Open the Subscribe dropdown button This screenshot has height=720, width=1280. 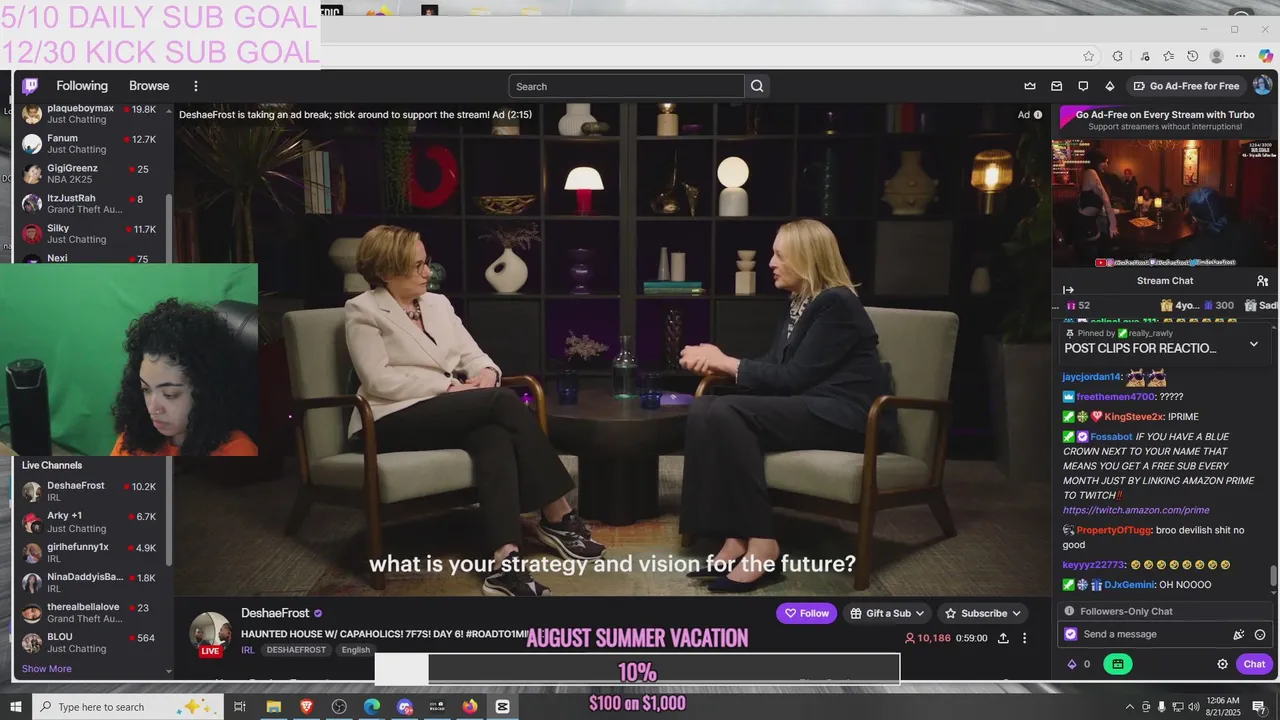(x=982, y=613)
